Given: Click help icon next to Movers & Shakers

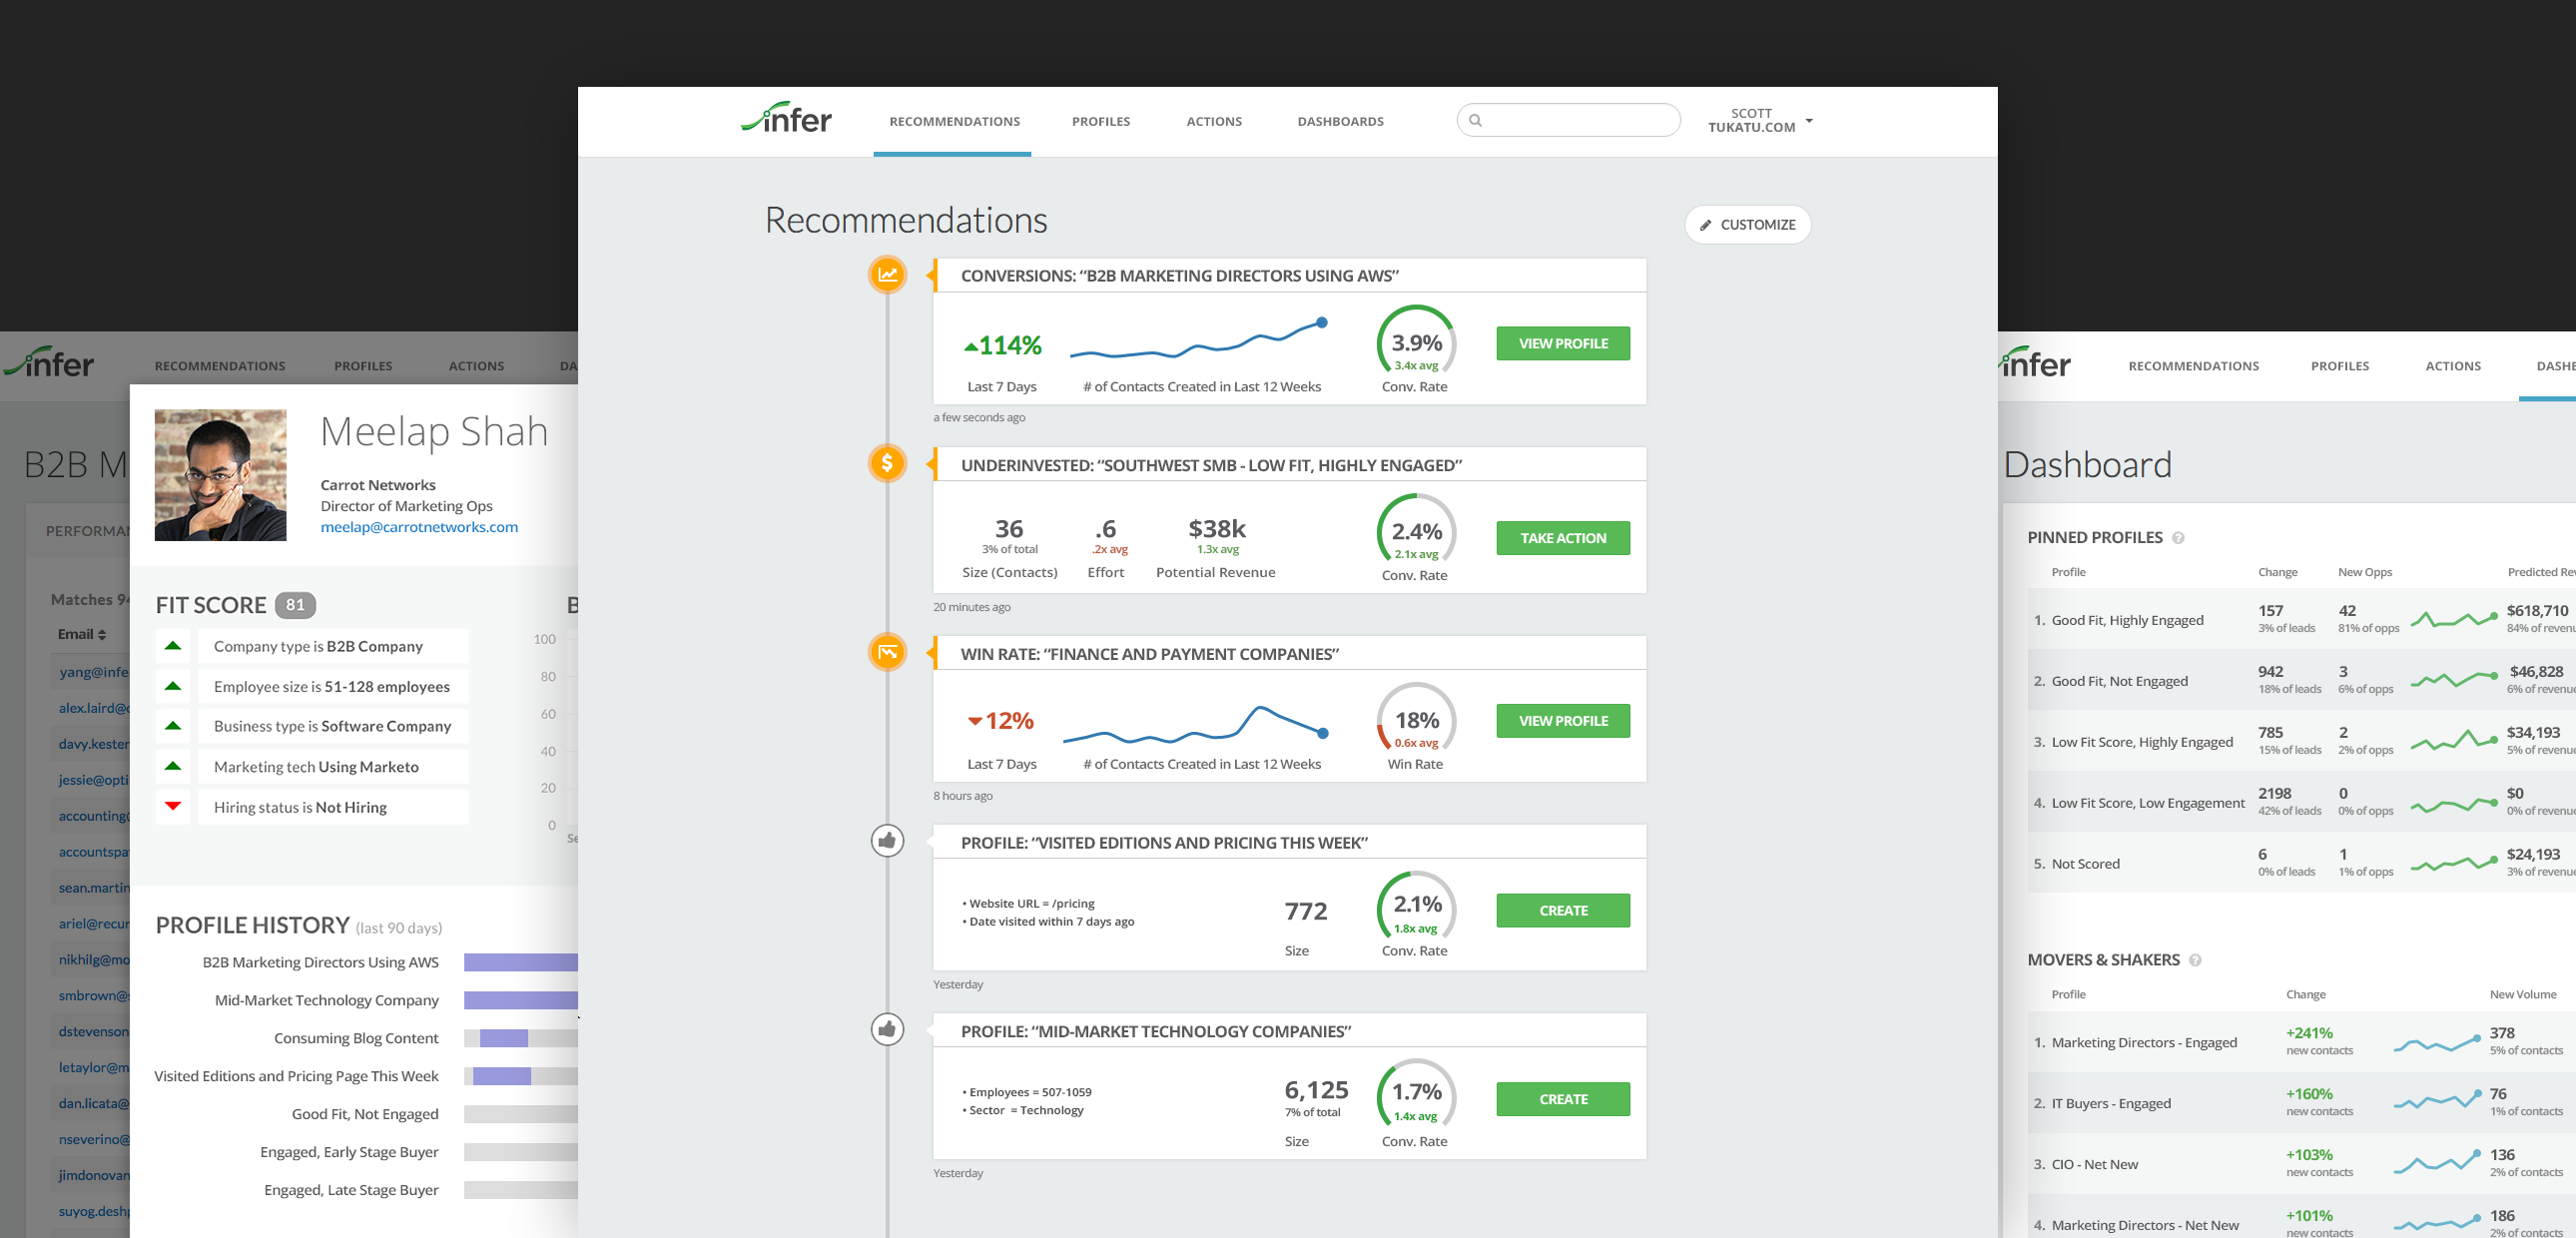Looking at the screenshot, I should tap(2195, 960).
